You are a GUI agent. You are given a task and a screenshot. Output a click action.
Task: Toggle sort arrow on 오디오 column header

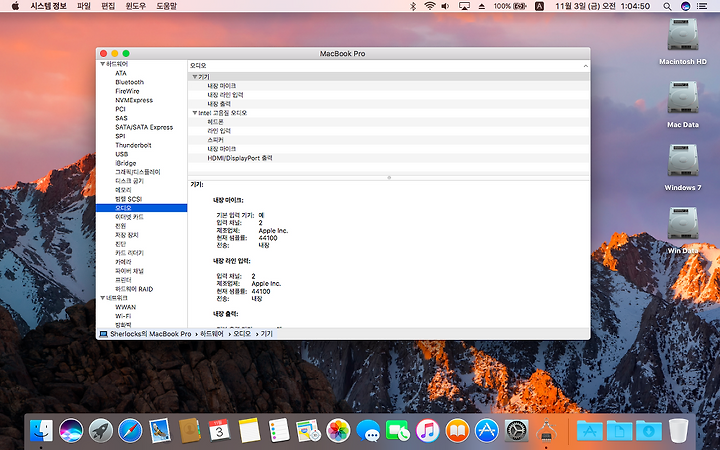585,66
